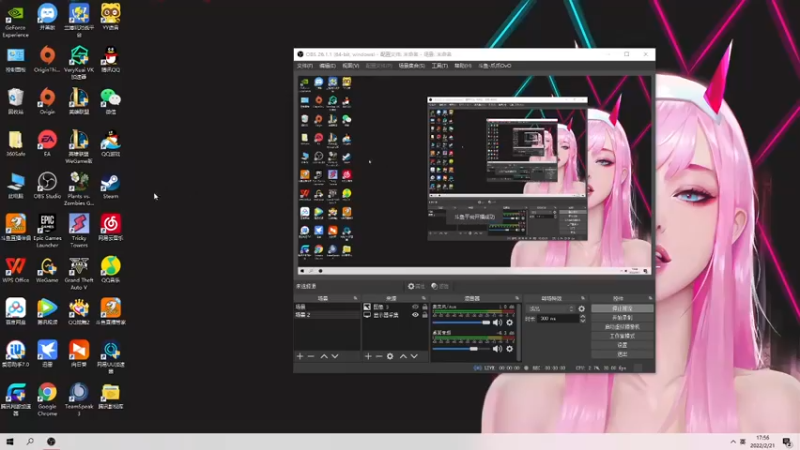Open source properties gear below sources list
The width and height of the screenshot is (800, 450).
pos(390,356)
